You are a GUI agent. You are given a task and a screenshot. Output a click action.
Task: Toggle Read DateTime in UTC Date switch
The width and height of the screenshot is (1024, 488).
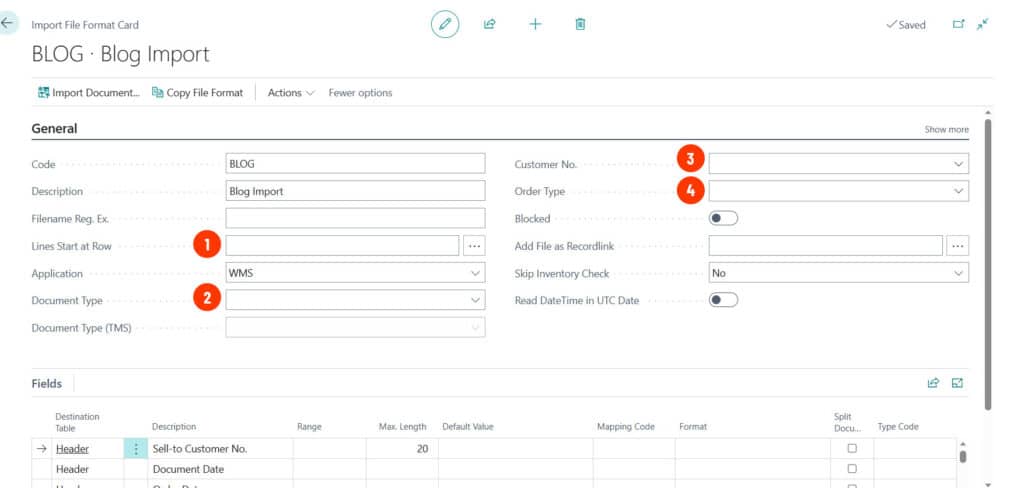click(724, 300)
